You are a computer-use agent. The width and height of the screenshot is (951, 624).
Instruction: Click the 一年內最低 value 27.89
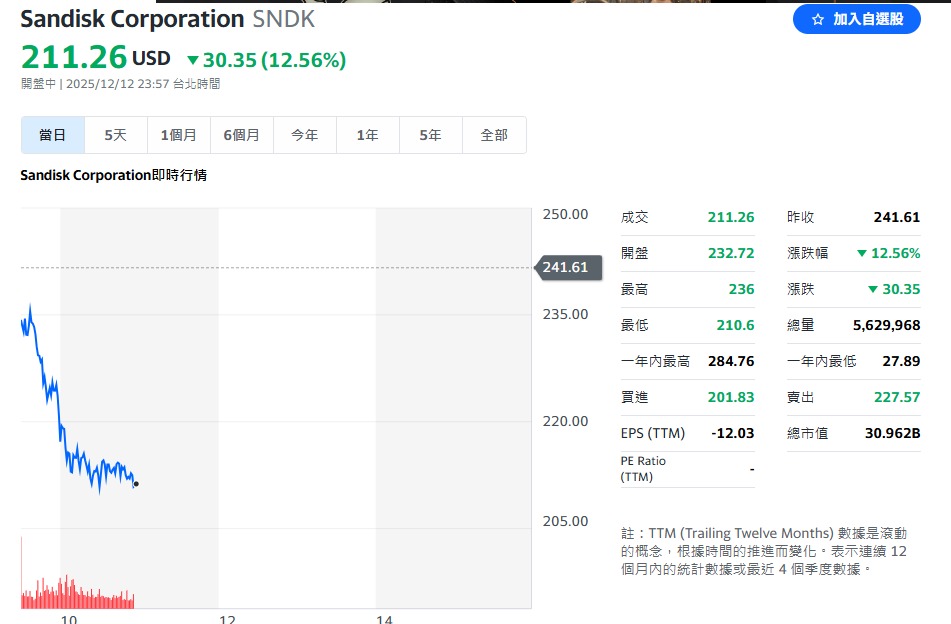[901, 361]
